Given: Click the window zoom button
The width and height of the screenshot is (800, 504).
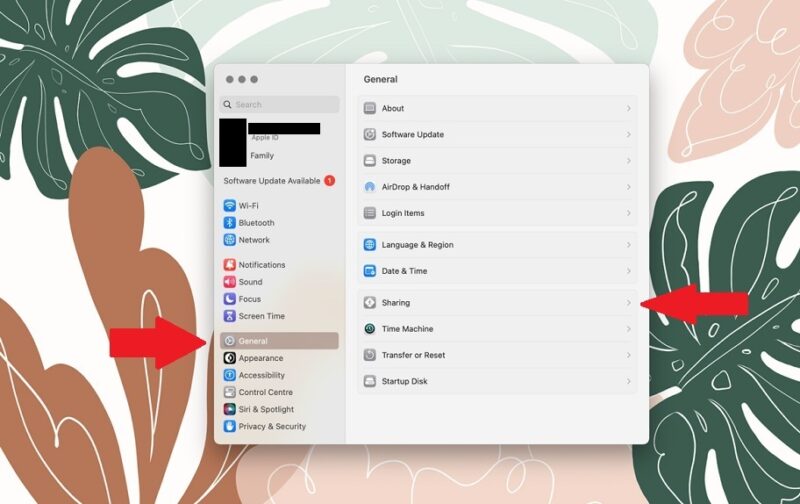Looking at the screenshot, I should click(254, 80).
